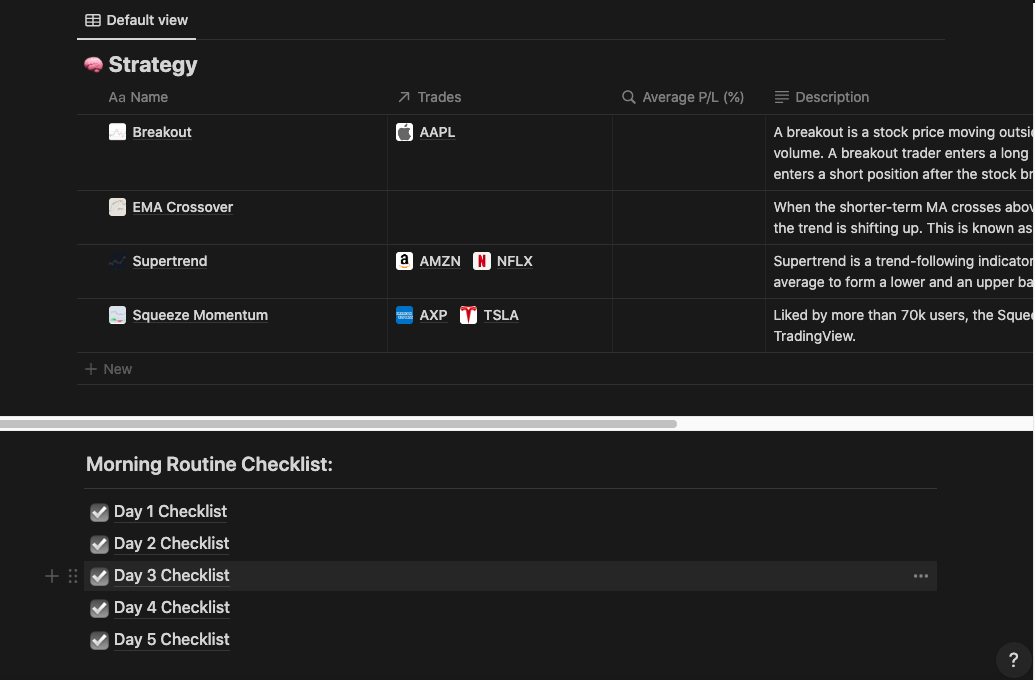The height and width of the screenshot is (680, 1035).
Task: Click the Tesla icon next to TSLA
Action: pyautogui.click(x=467, y=315)
